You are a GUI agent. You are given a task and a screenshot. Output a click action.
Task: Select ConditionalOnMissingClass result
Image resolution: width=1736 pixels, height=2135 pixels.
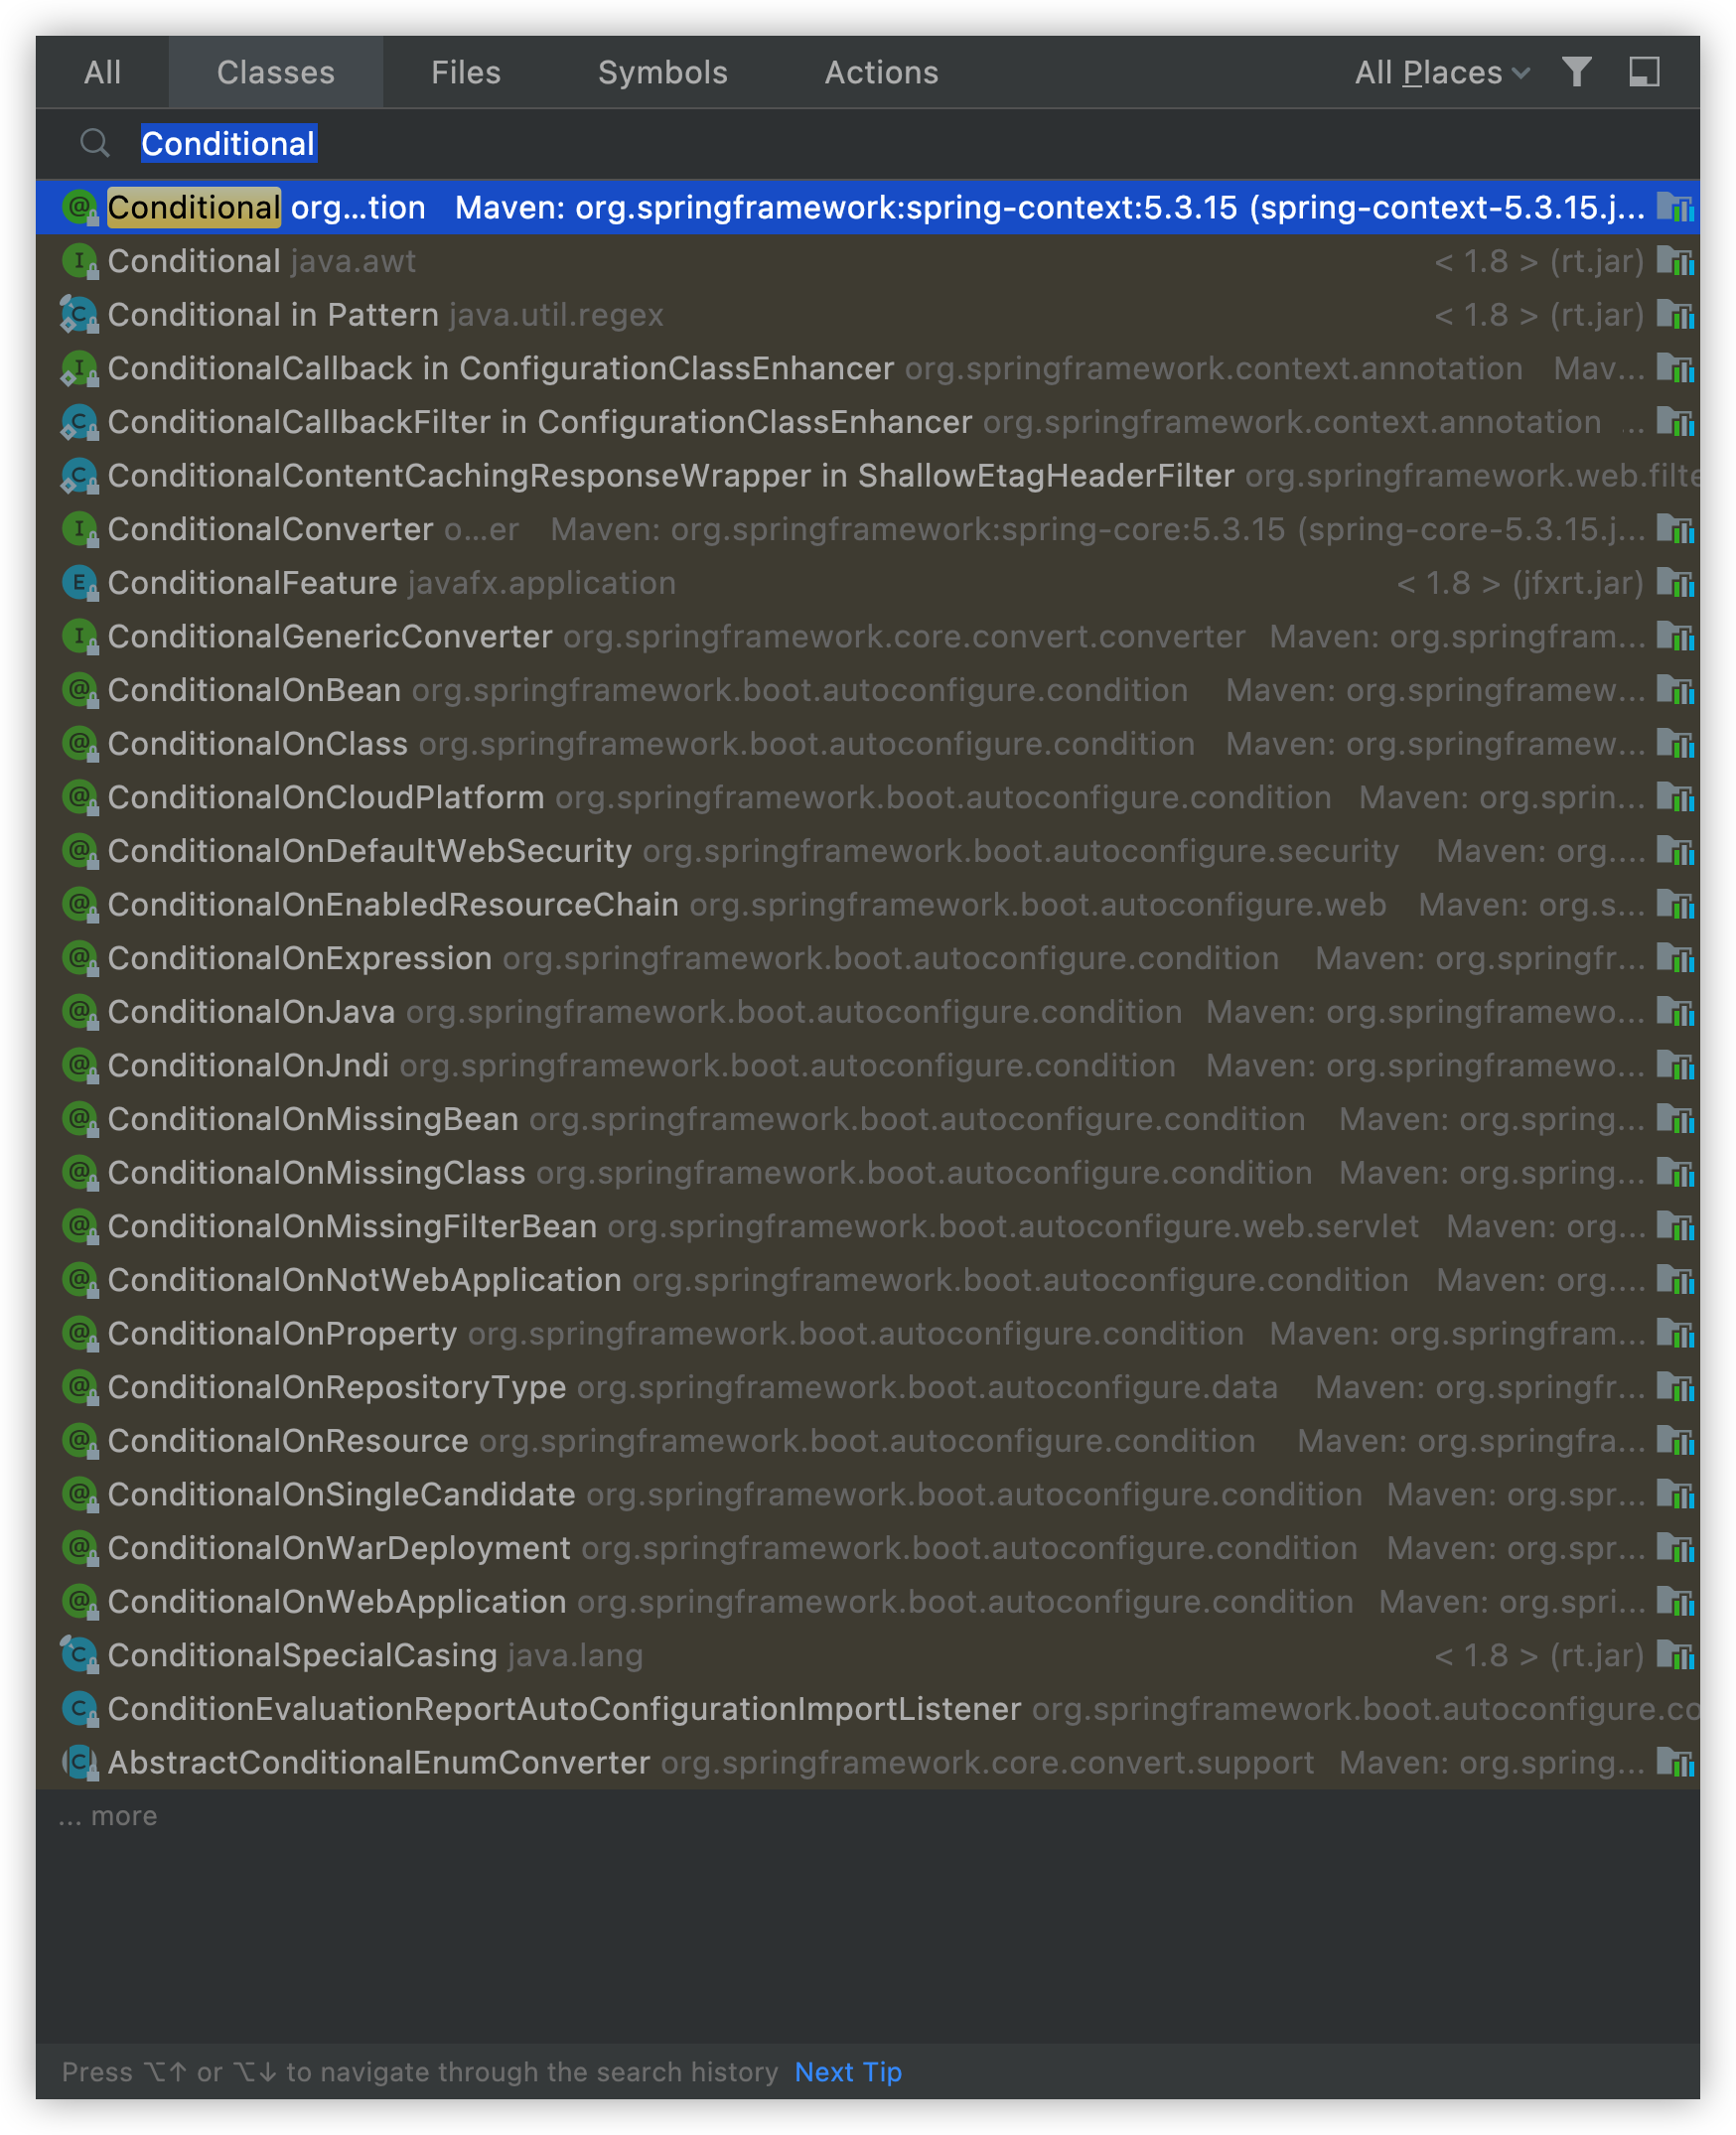(x=868, y=1172)
